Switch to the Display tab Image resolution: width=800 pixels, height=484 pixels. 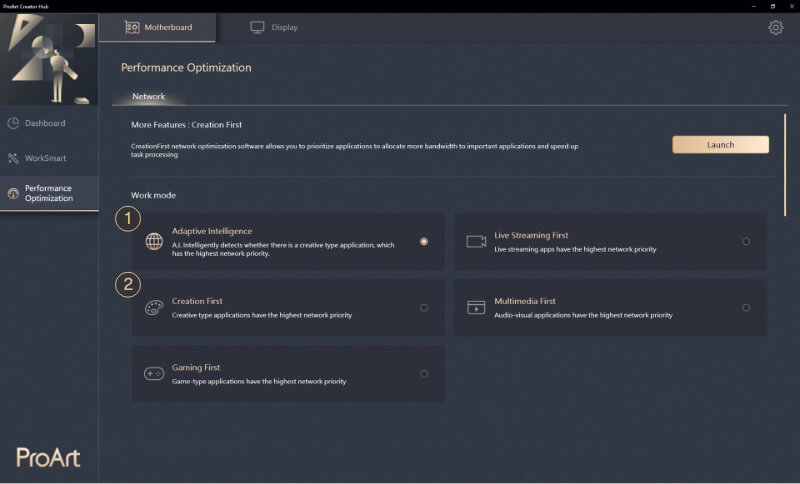point(274,27)
